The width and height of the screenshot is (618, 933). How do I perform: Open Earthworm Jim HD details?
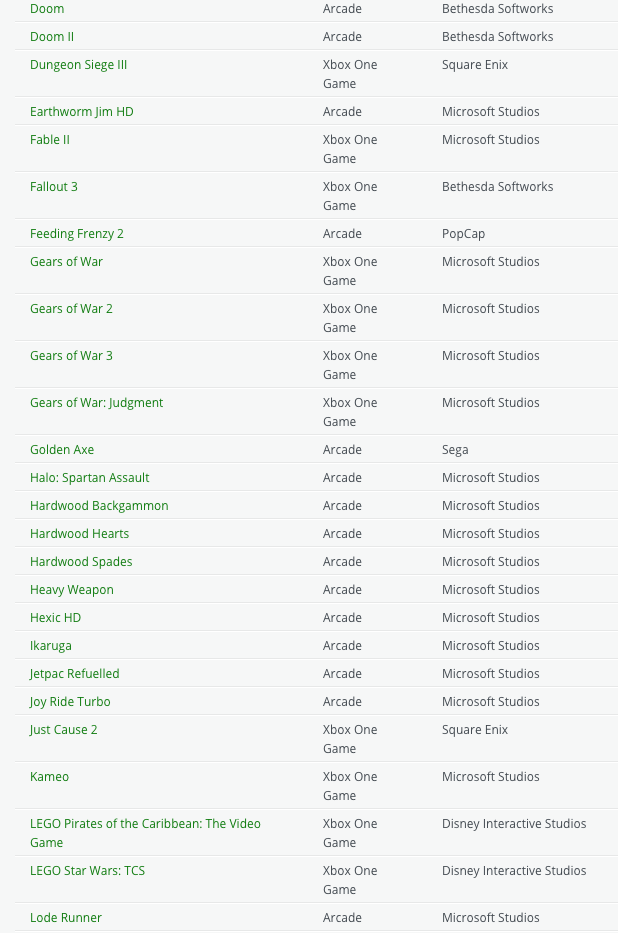coord(81,111)
